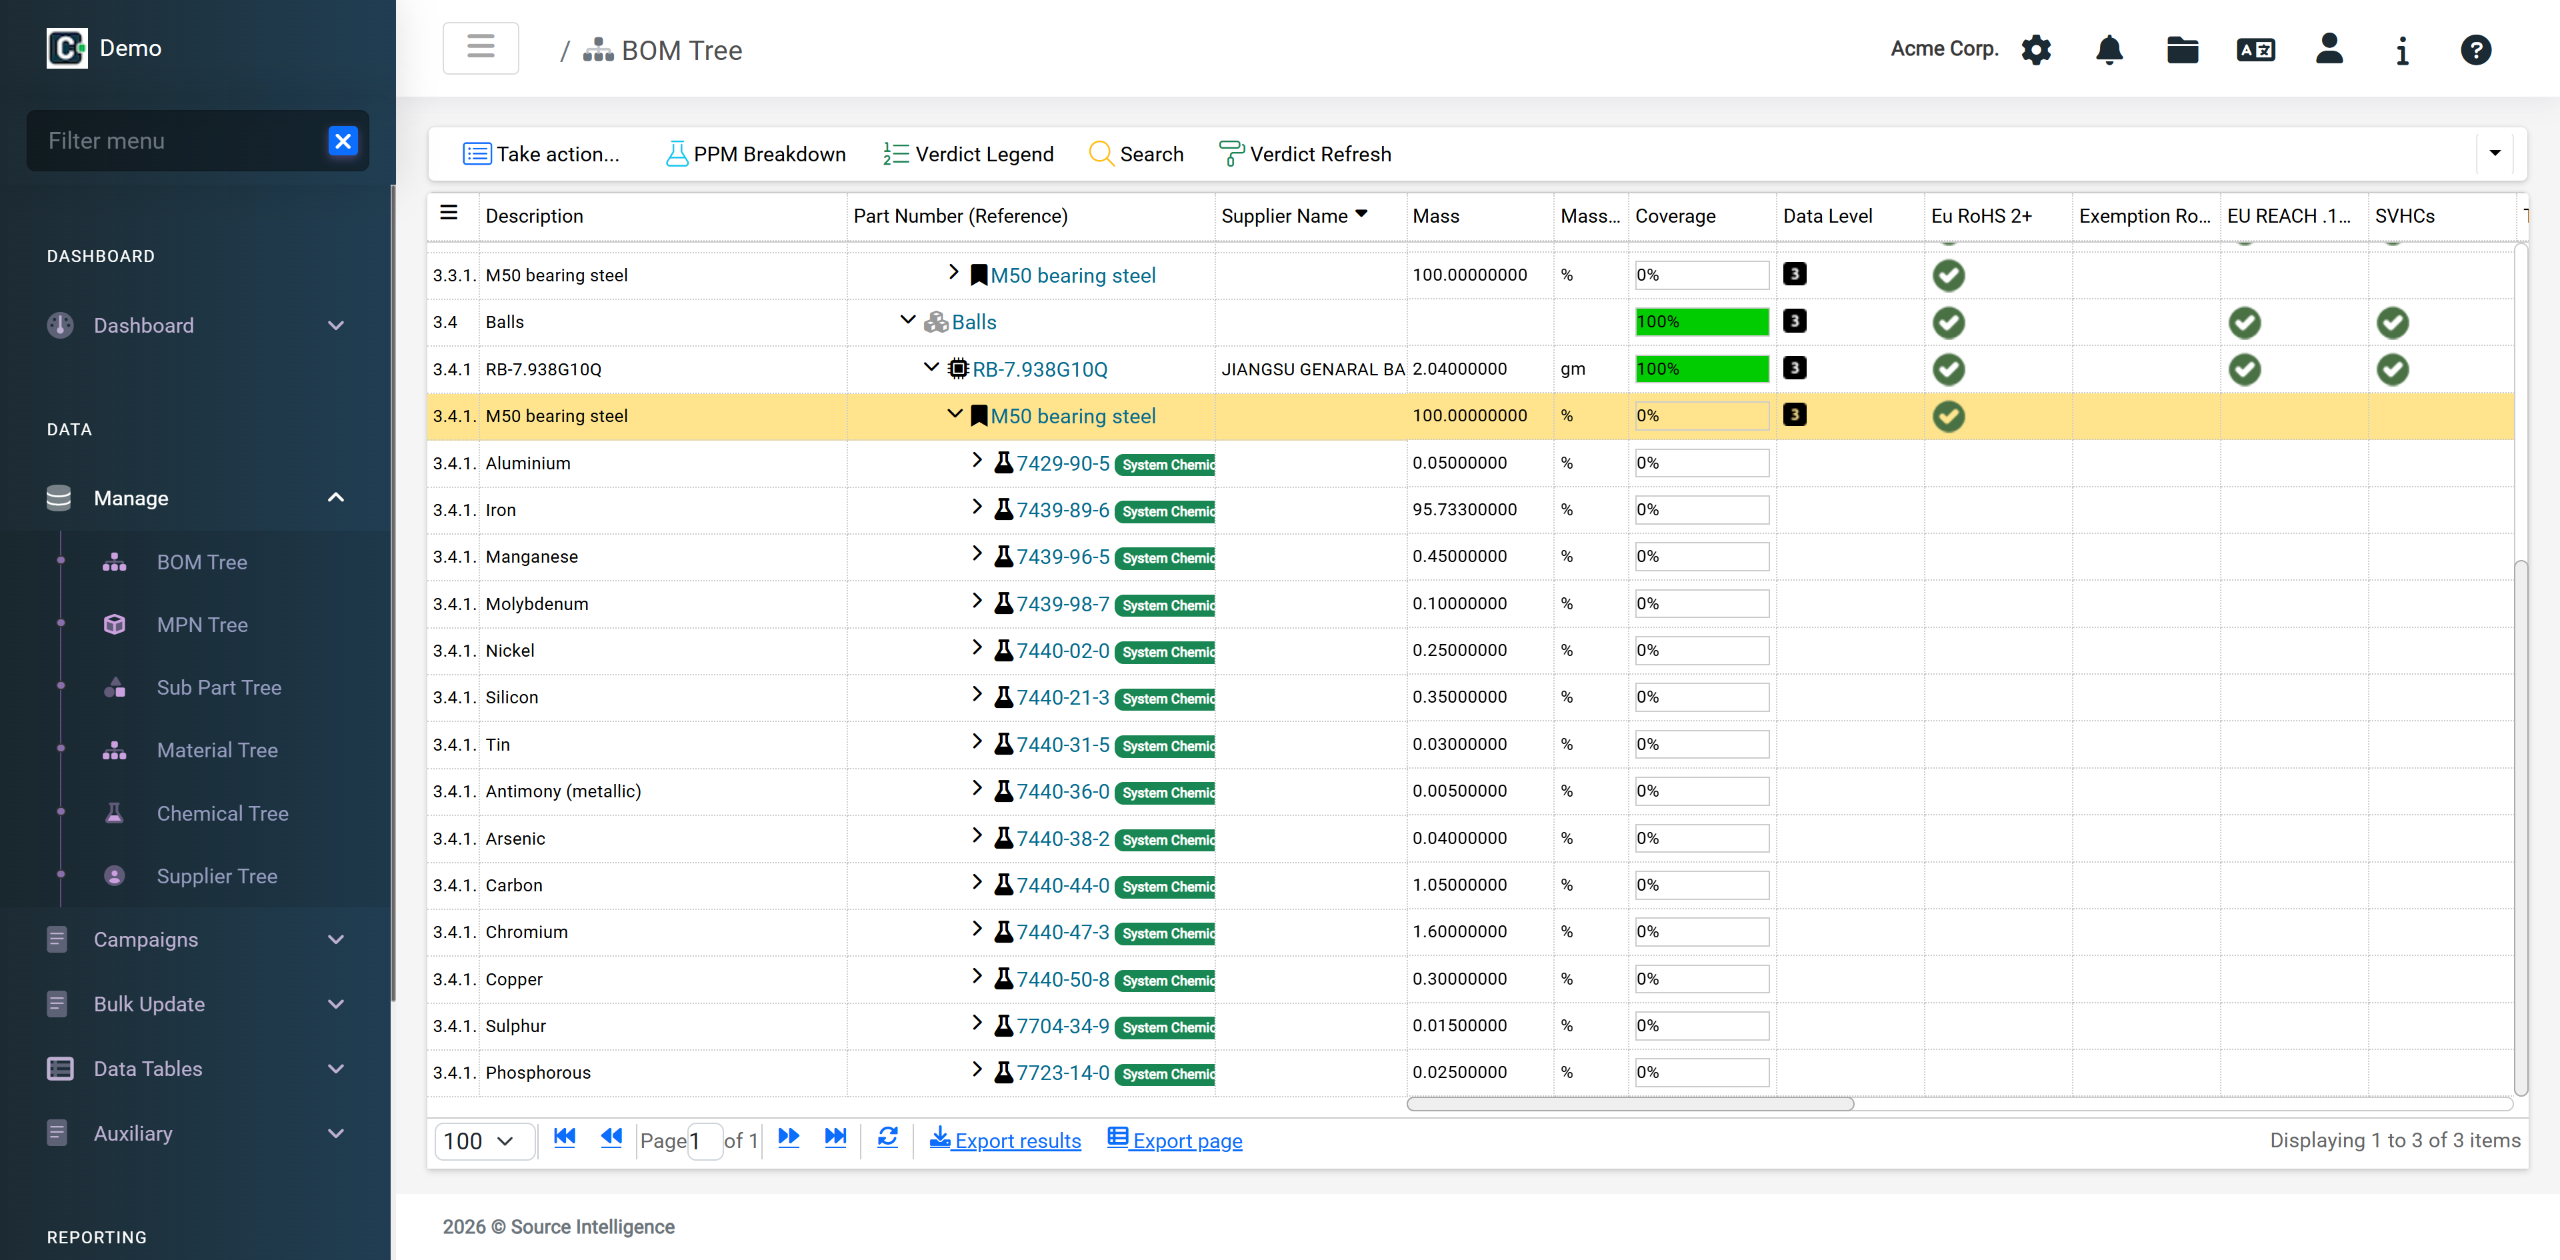Open Chemical Tree in sidebar
2560x1260 pixels.
coord(222,813)
